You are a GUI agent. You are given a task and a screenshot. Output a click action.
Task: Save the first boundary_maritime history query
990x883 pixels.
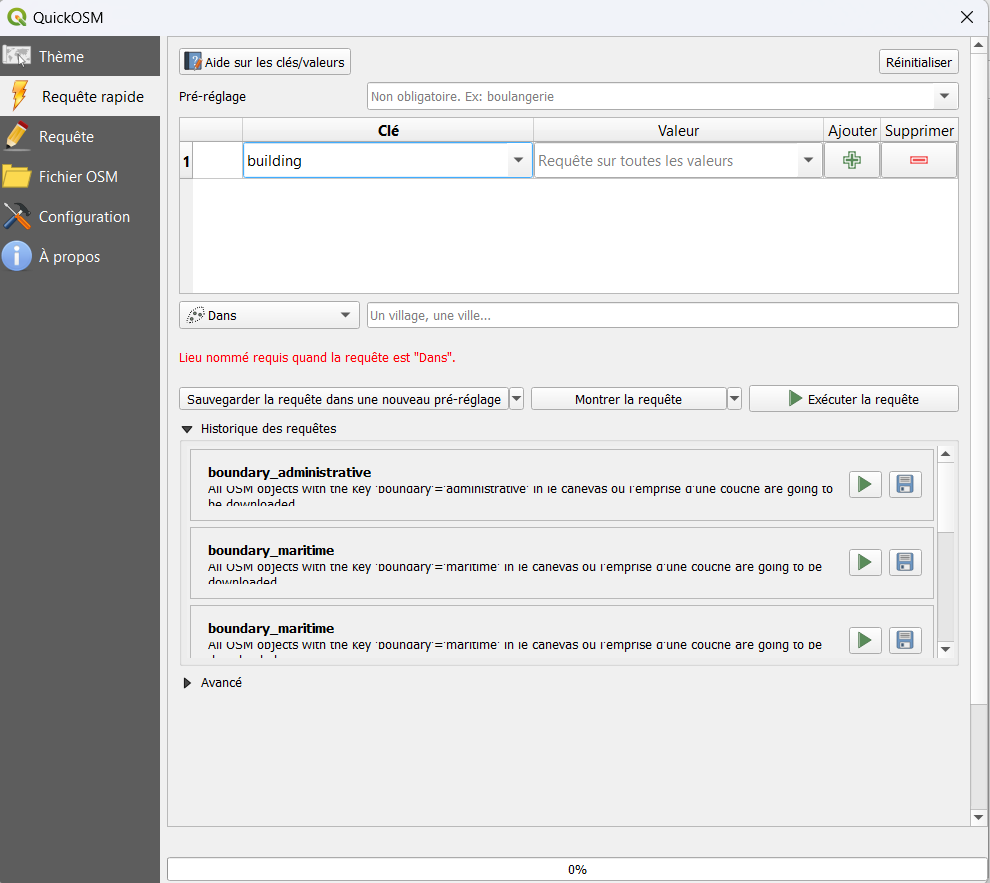(x=905, y=562)
